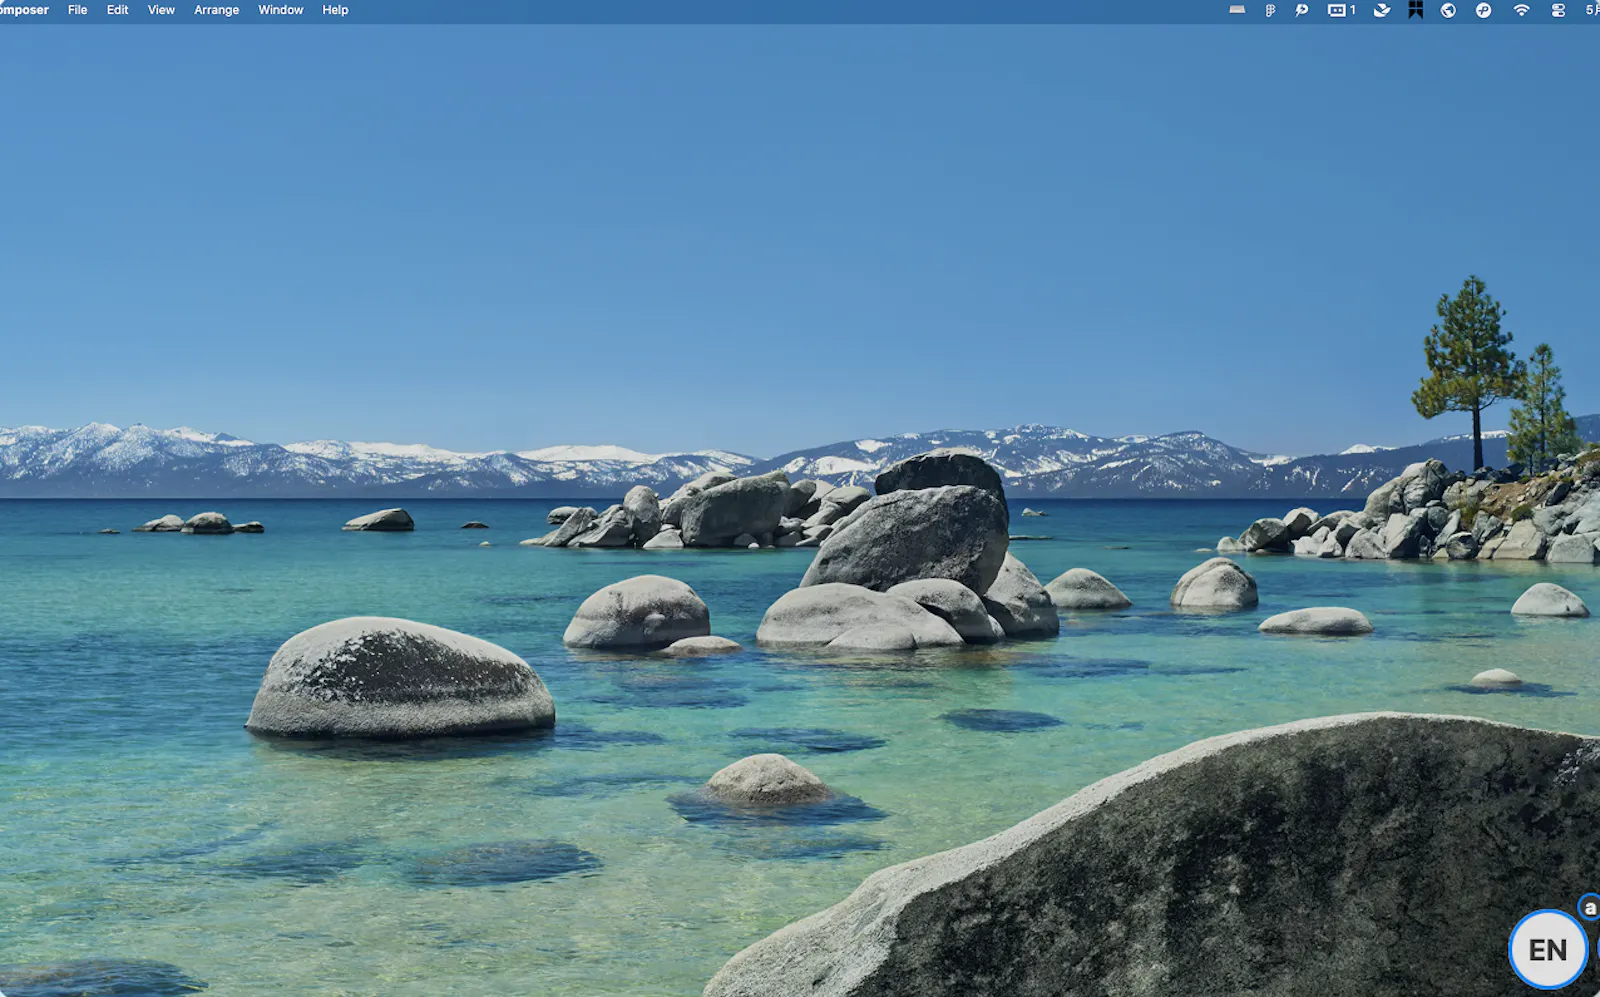Click the EN input language bubble
This screenshot has width=1600, height=997.
(x=1548, y=949)
